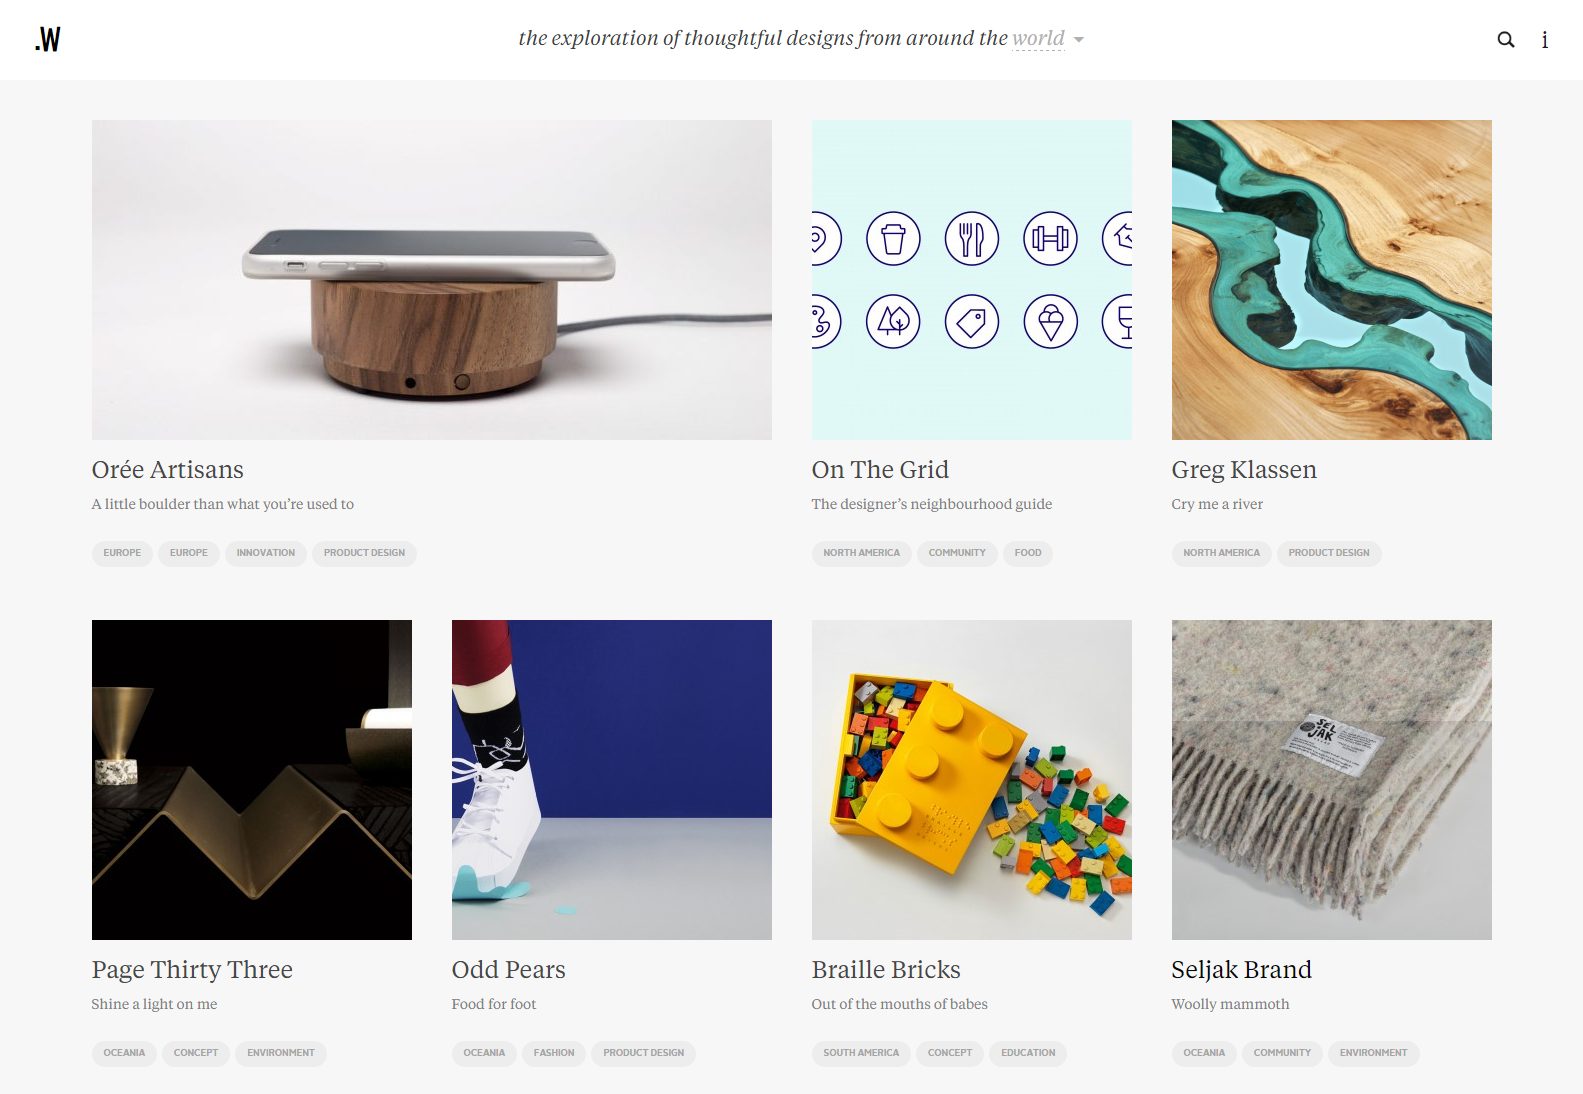The image size is (1583, 1094).
Task: Open the Page Thirty Three title
Action: tap(192, 970)
